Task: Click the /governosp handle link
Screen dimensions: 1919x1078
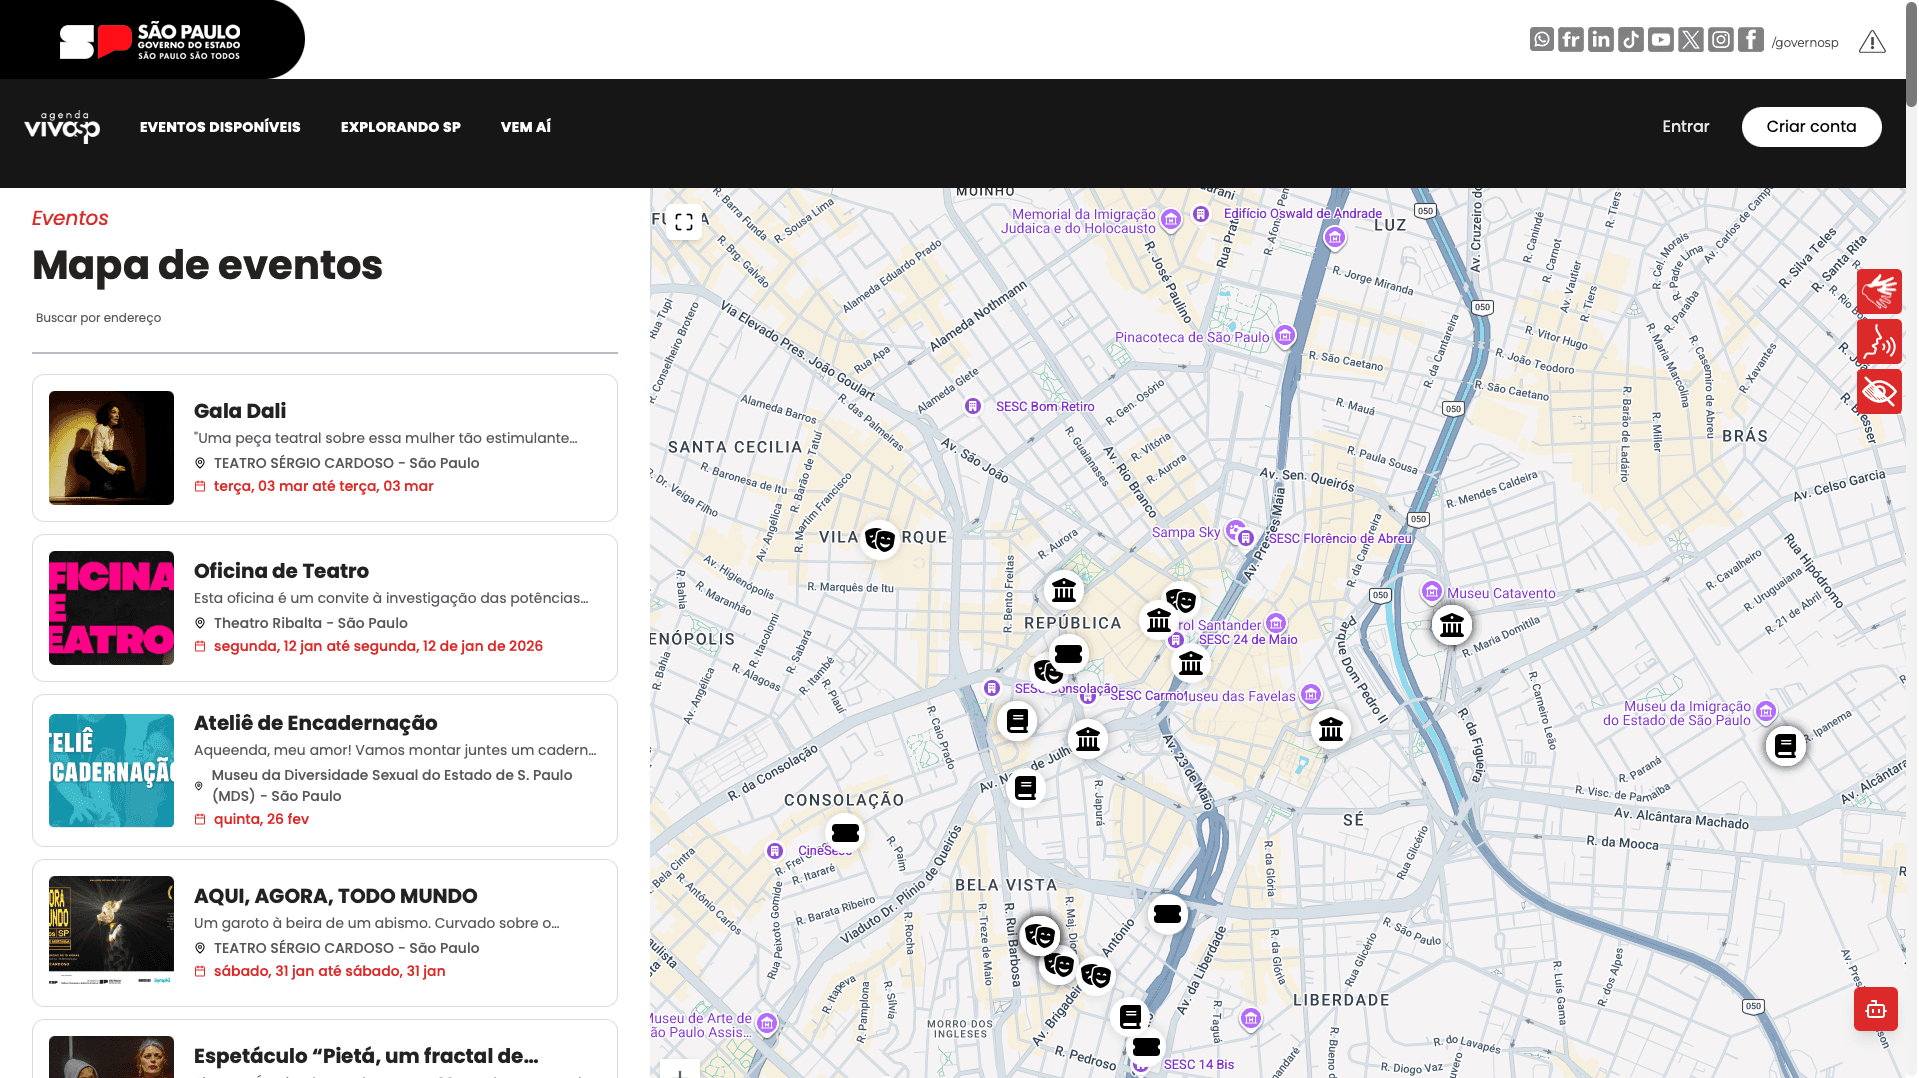Action: [x=1805, y=42]
